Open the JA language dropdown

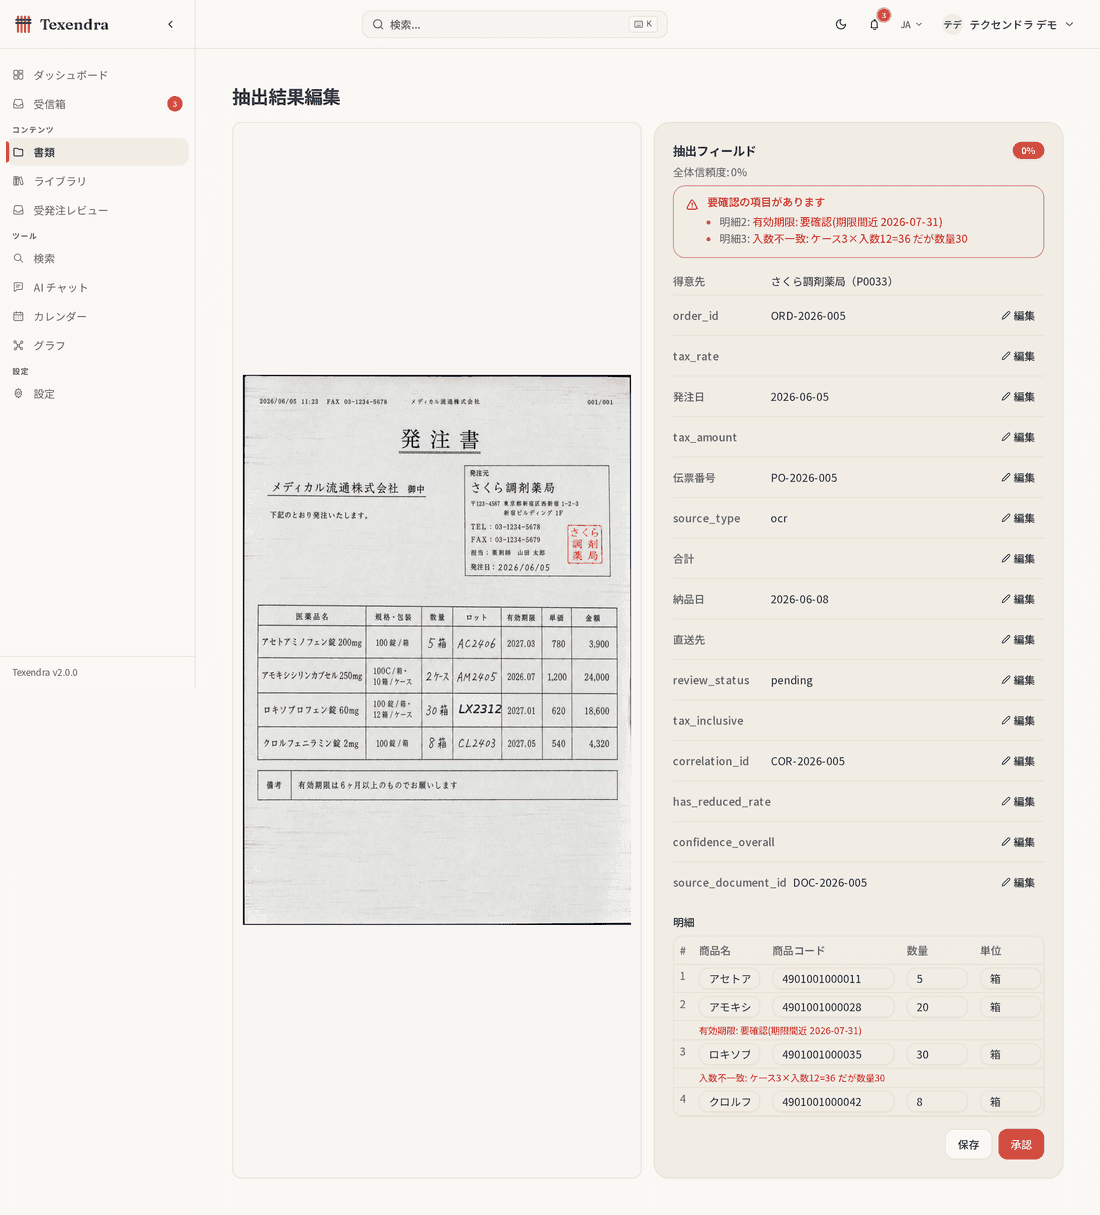click(911, 24)
